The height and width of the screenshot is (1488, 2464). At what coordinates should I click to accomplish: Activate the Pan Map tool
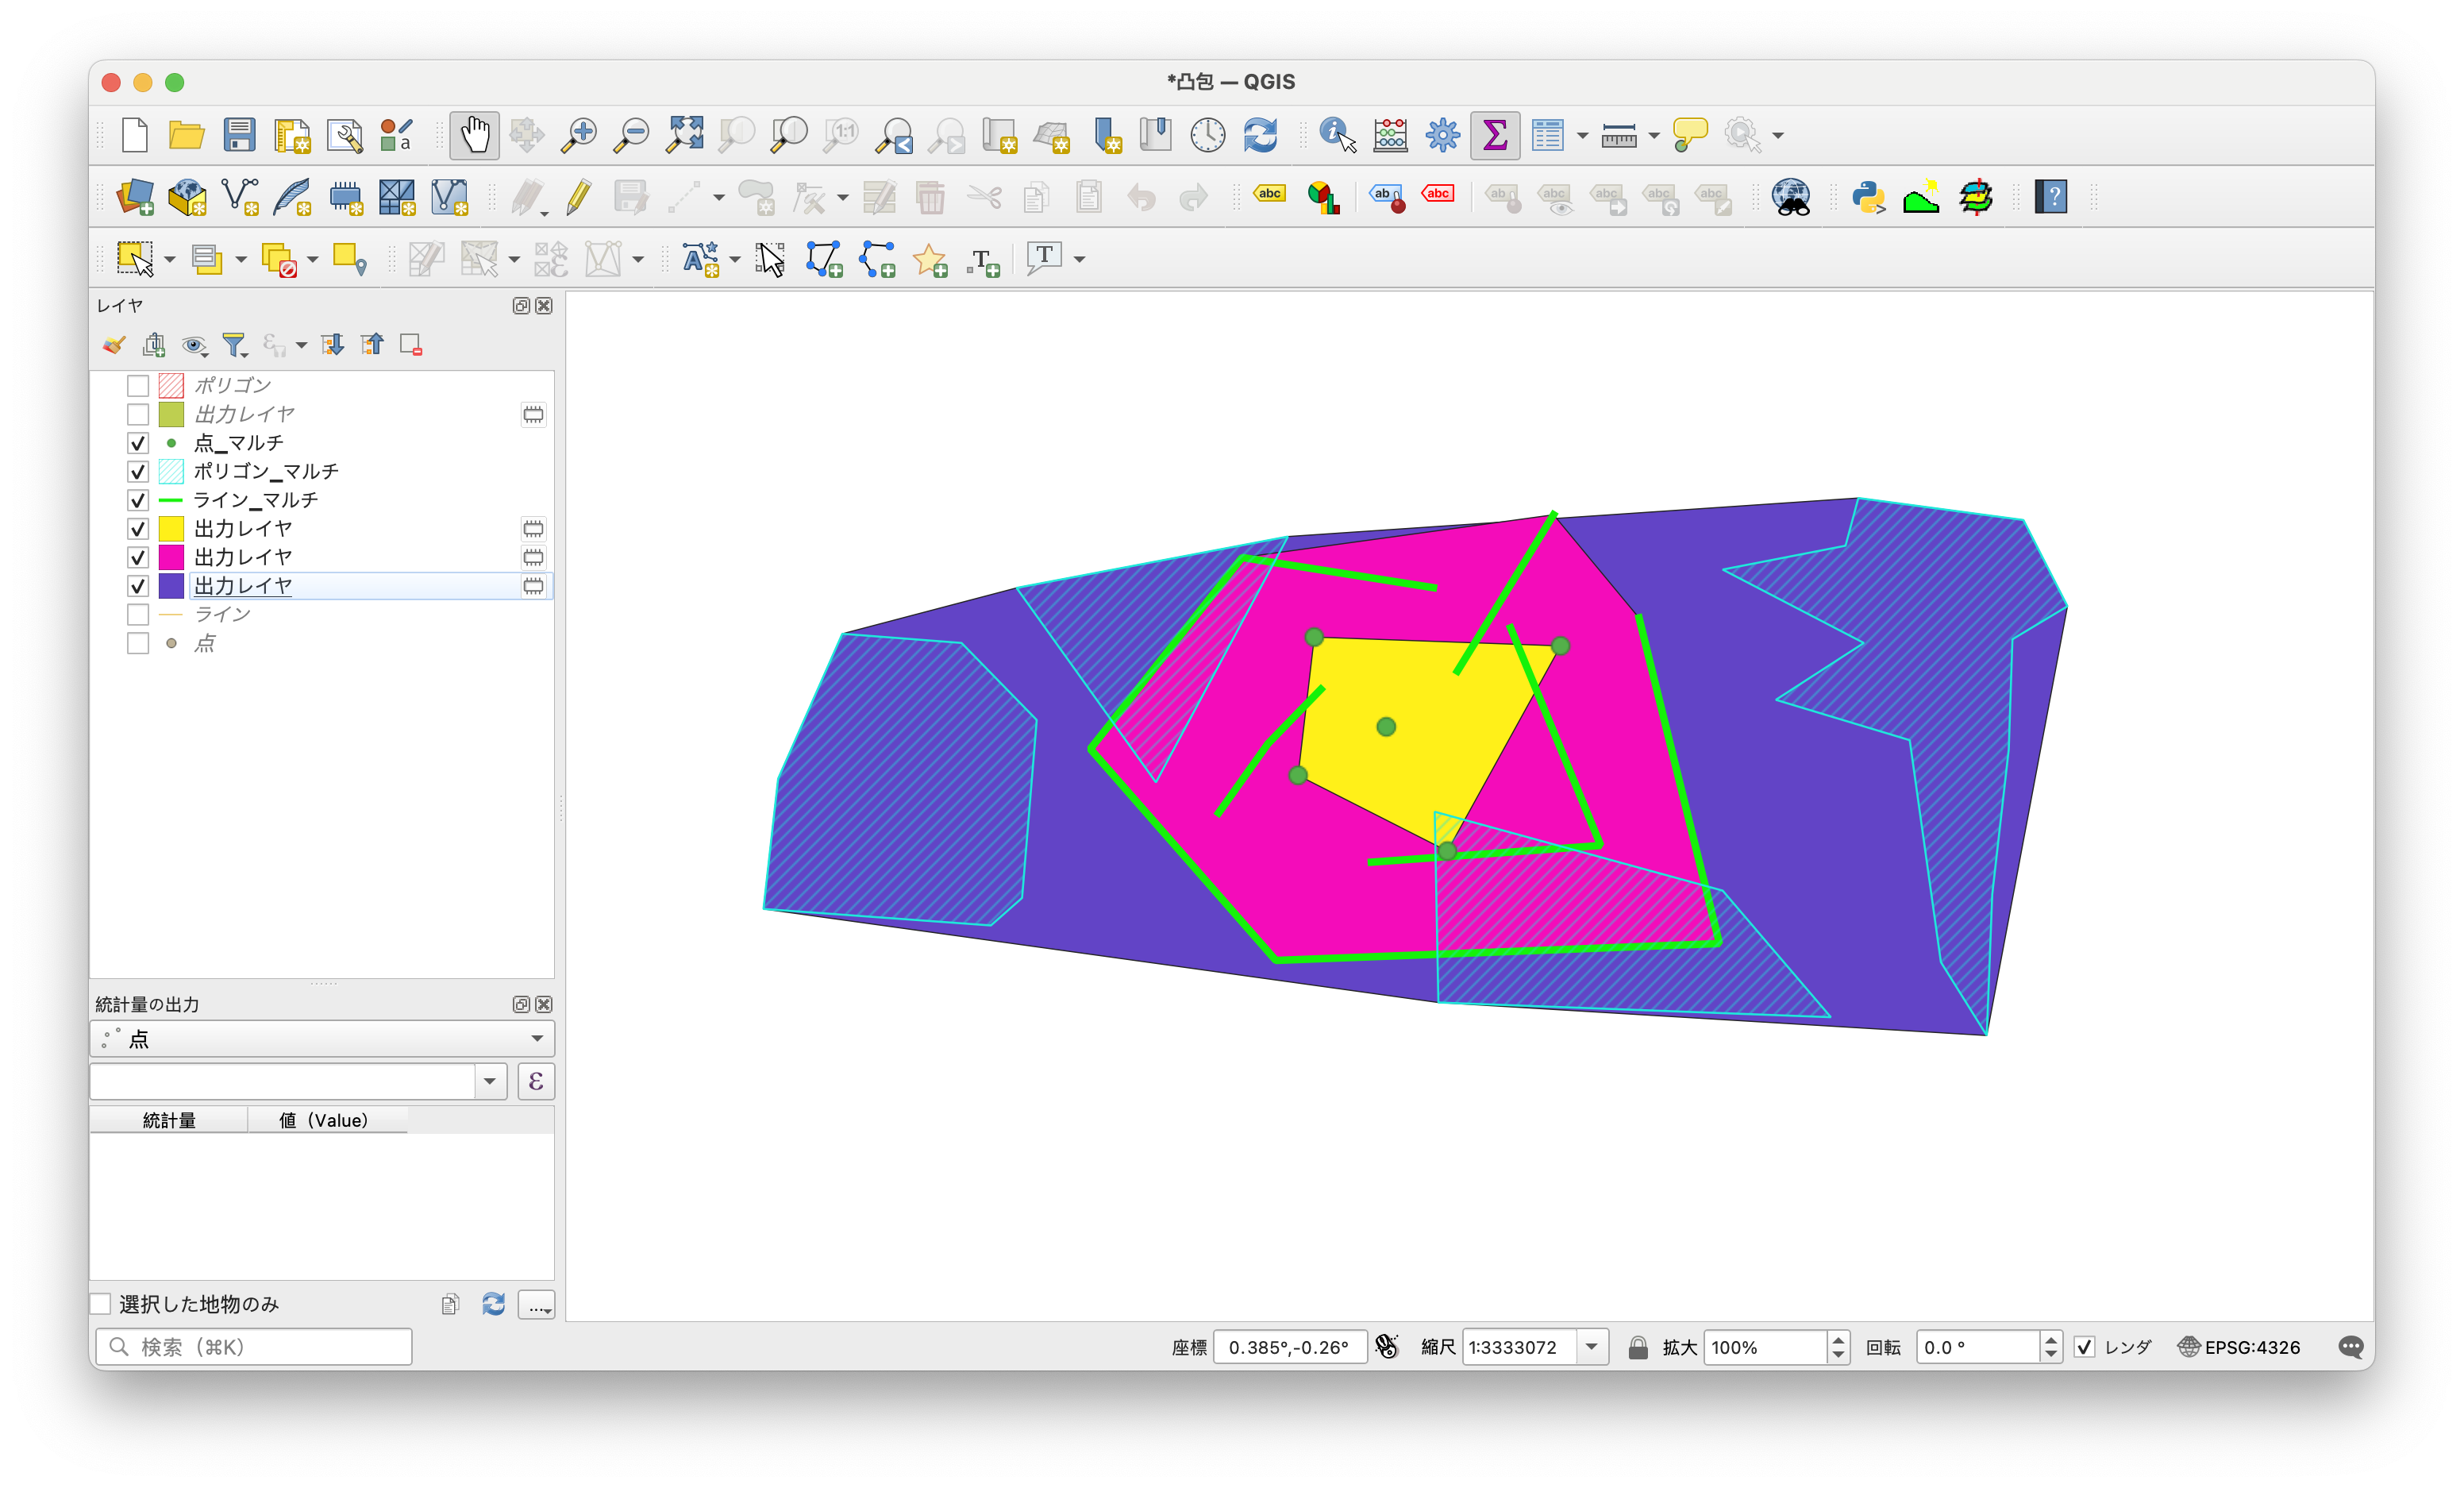[x=474, y=134]
